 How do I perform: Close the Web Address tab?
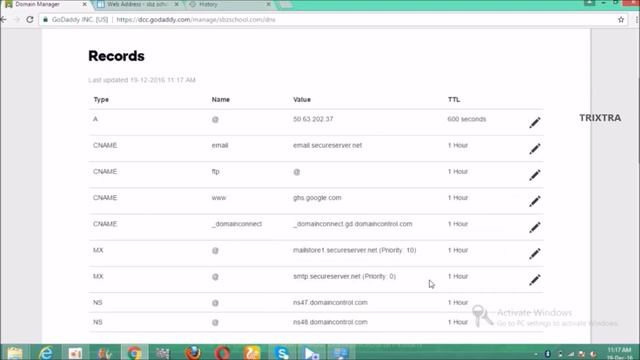click(176, 4)
